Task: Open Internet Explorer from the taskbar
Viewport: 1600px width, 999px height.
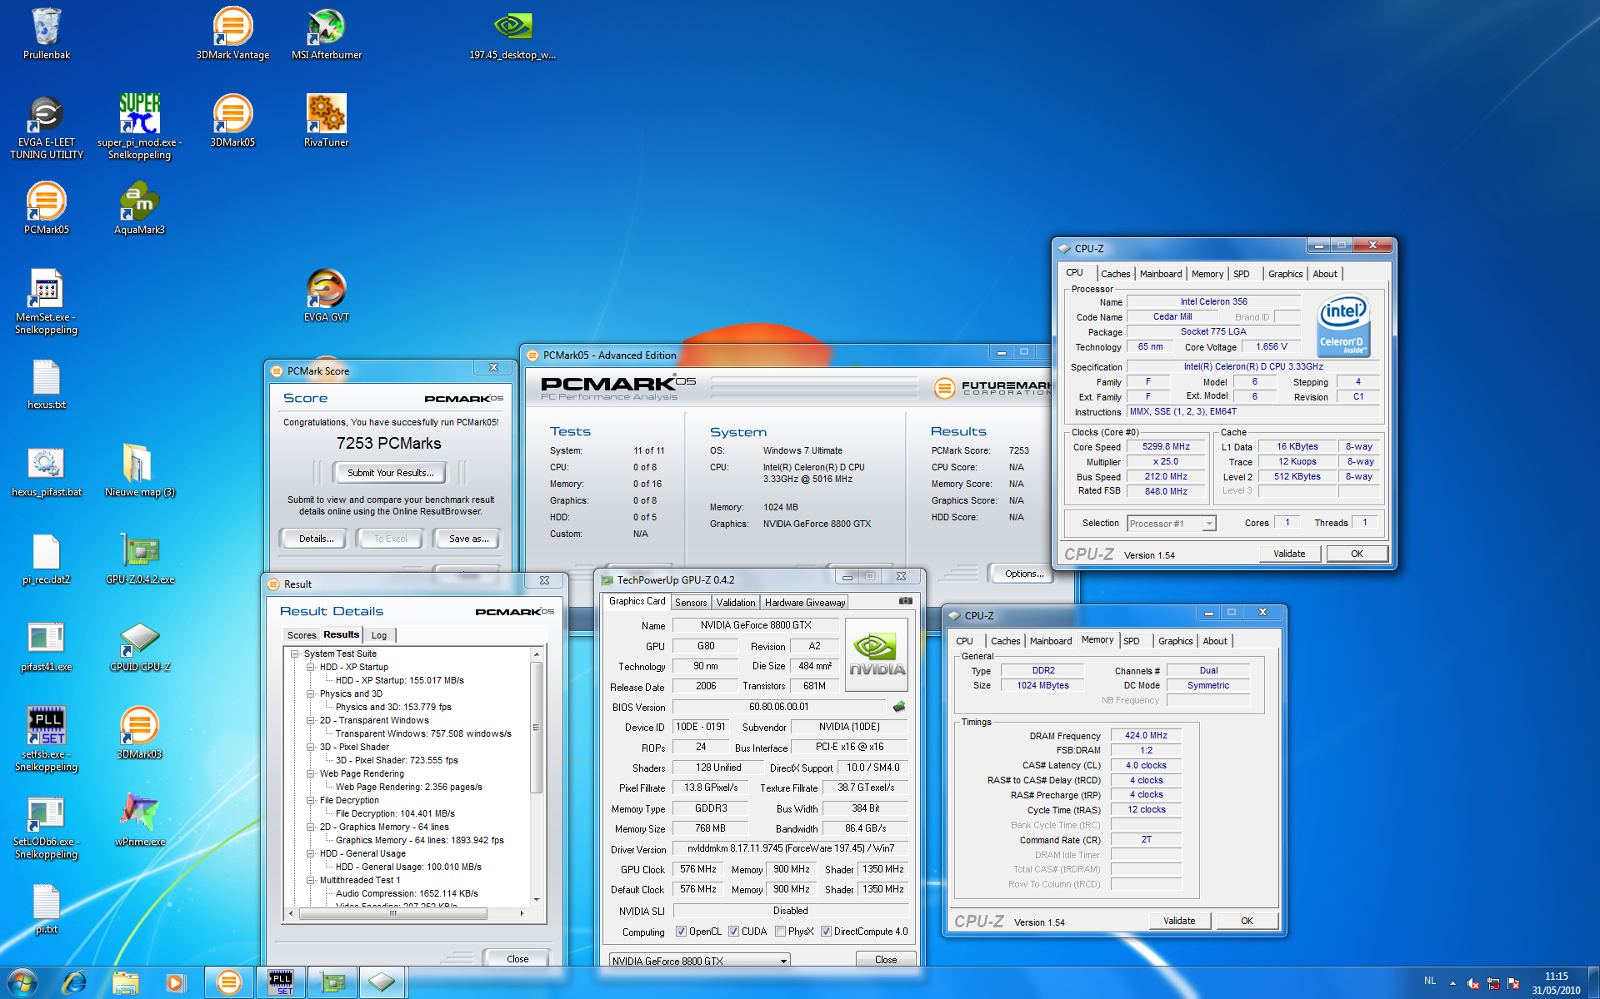Action: click(74, 983)
